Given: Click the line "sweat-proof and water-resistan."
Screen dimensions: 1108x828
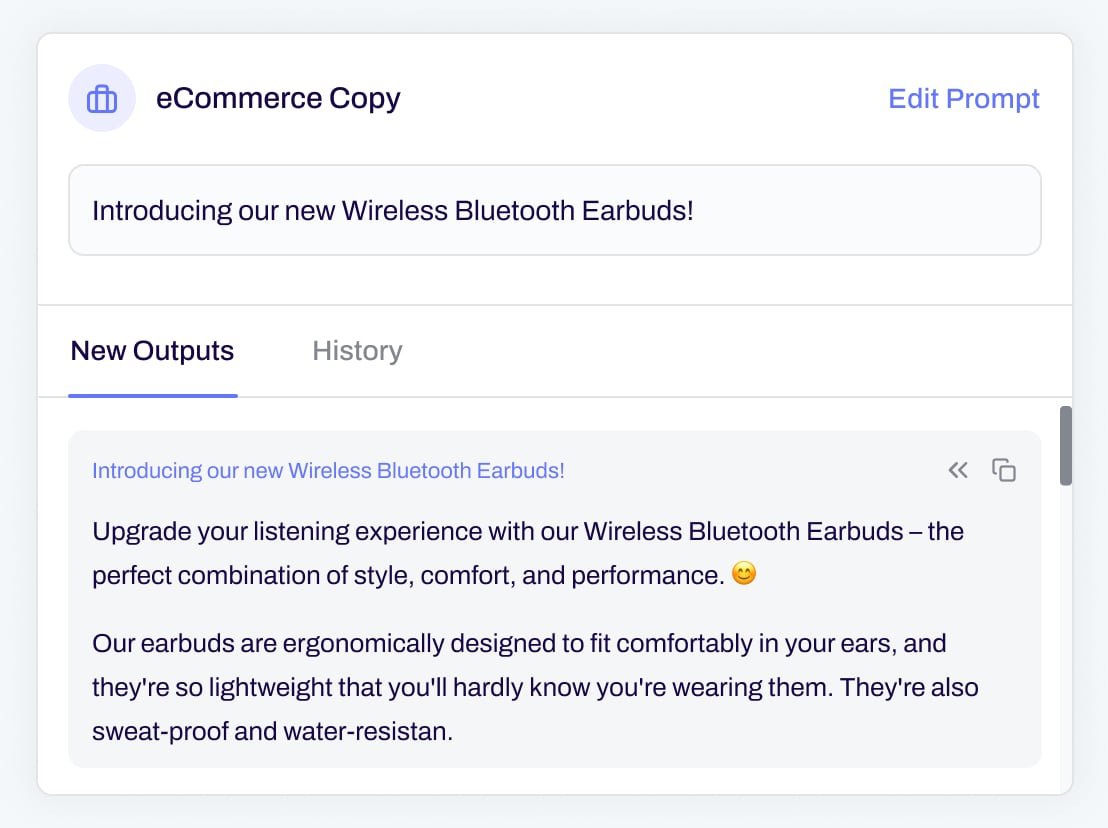Looking at the screenshot, I should 273,732.
